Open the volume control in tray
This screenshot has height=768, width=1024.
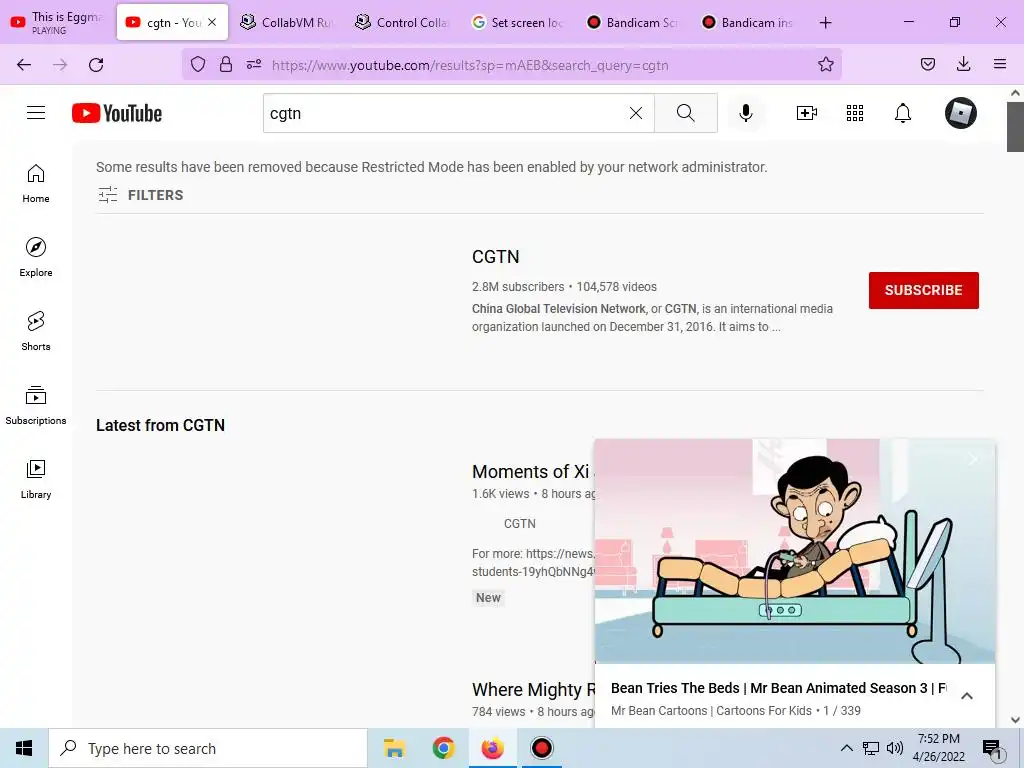pyautogui.click(x=895, y=748)
